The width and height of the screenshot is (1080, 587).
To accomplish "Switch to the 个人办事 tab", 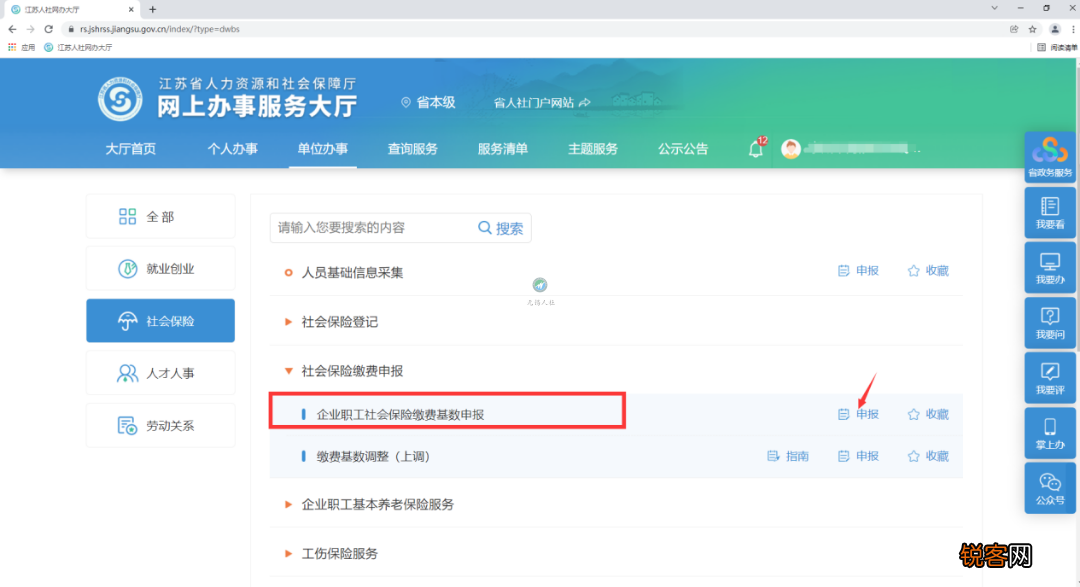I will 232,148.
